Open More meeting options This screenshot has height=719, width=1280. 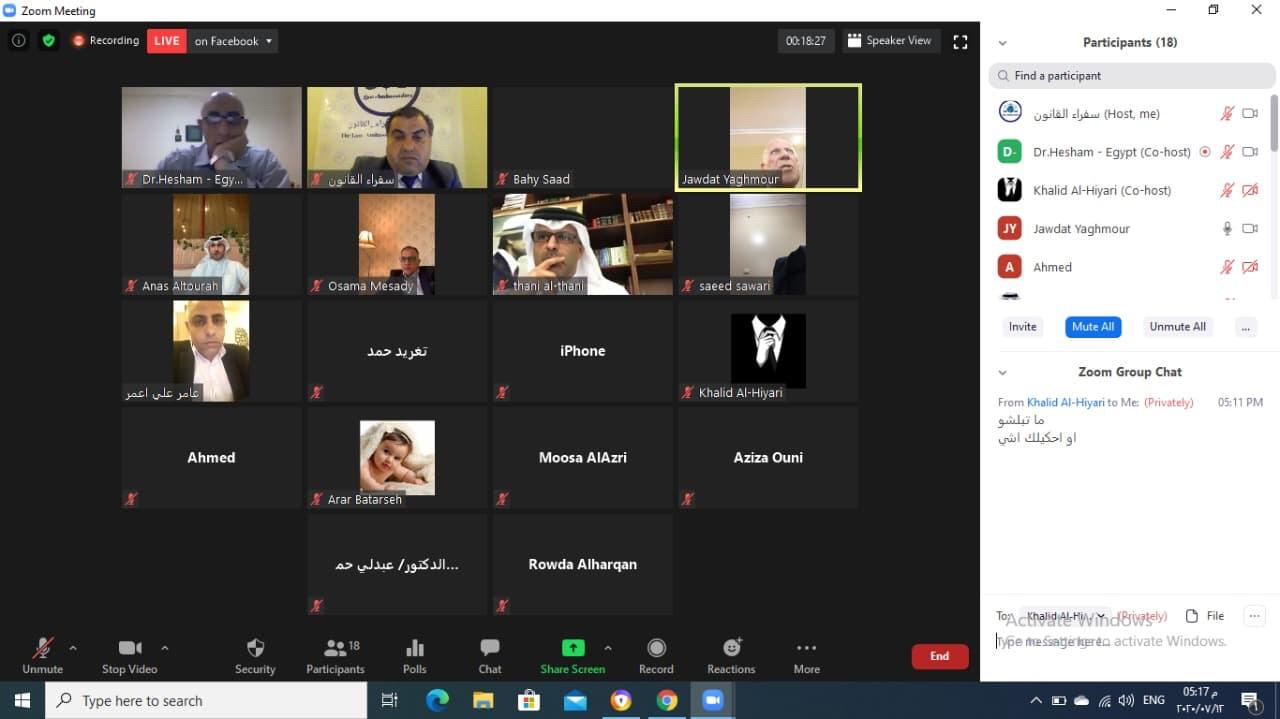click(x=806, y=655)
